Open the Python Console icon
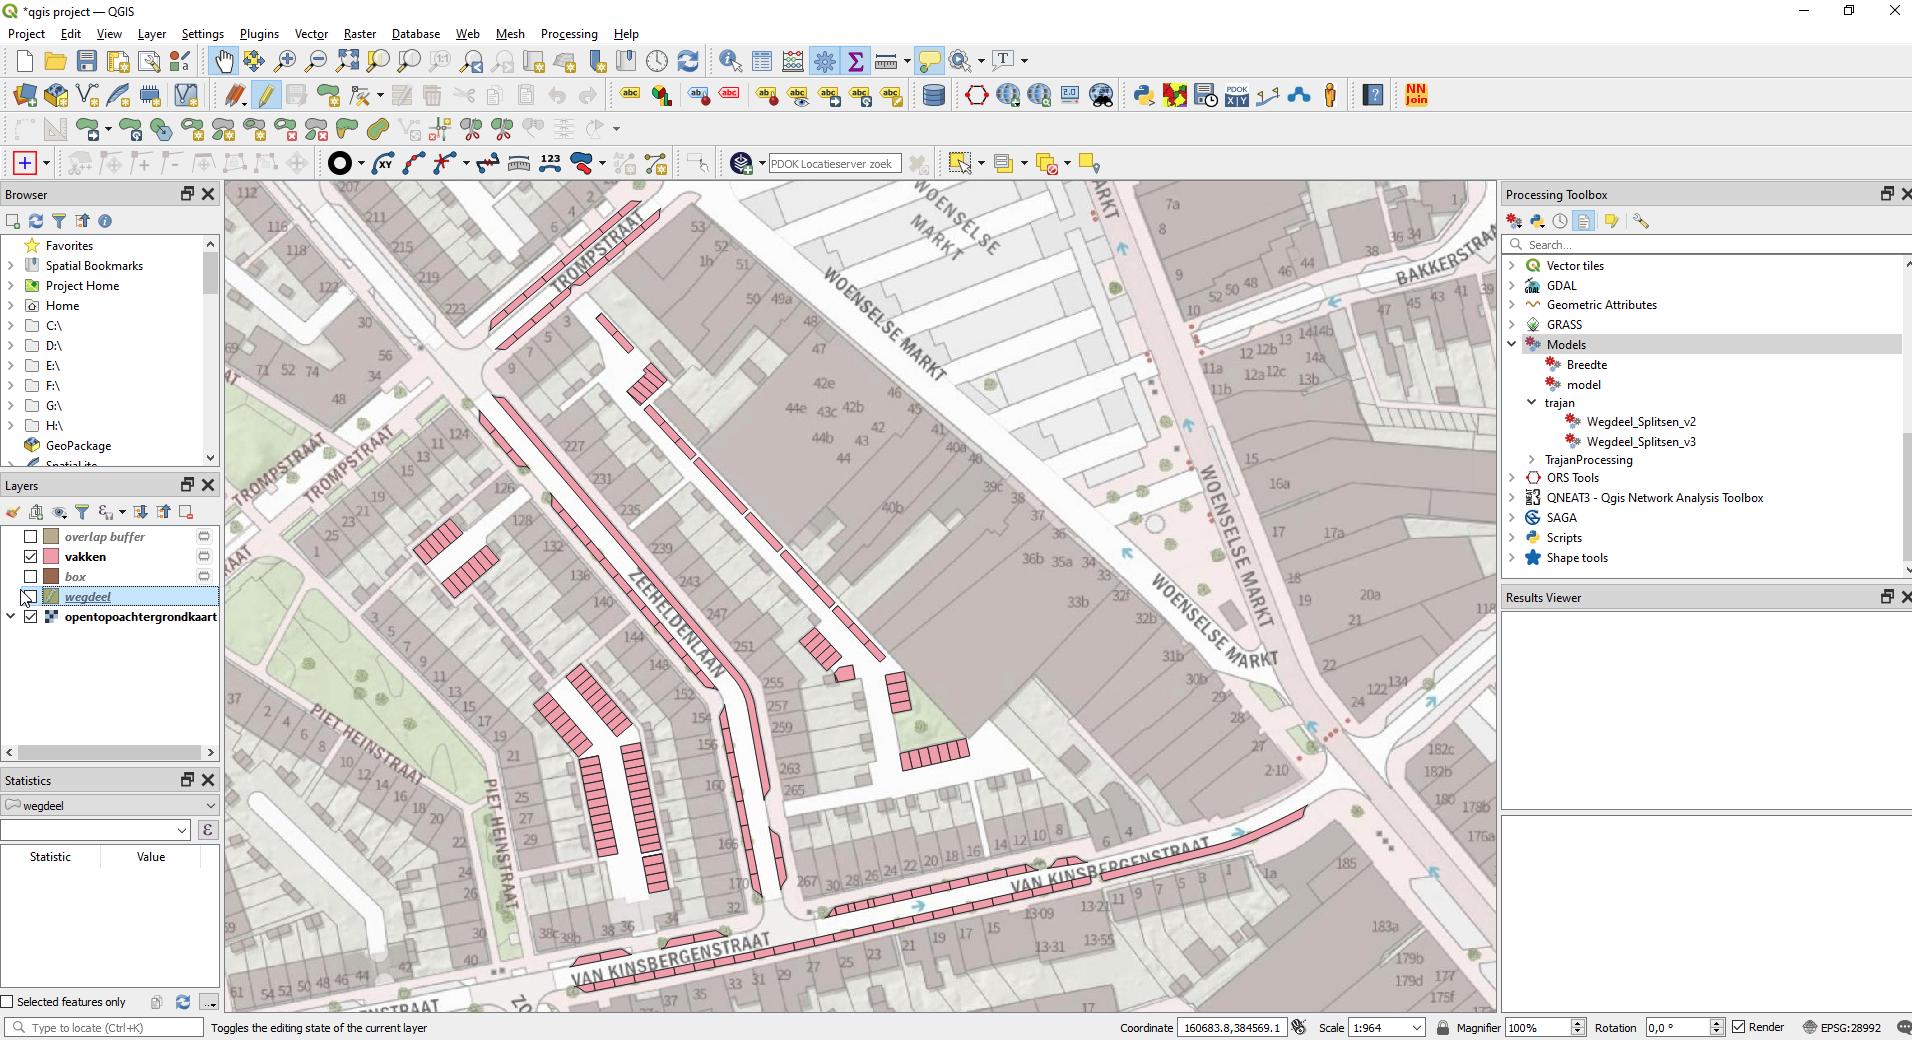The width and height of the screenshot is (1912, 1040). point(1144,96)
